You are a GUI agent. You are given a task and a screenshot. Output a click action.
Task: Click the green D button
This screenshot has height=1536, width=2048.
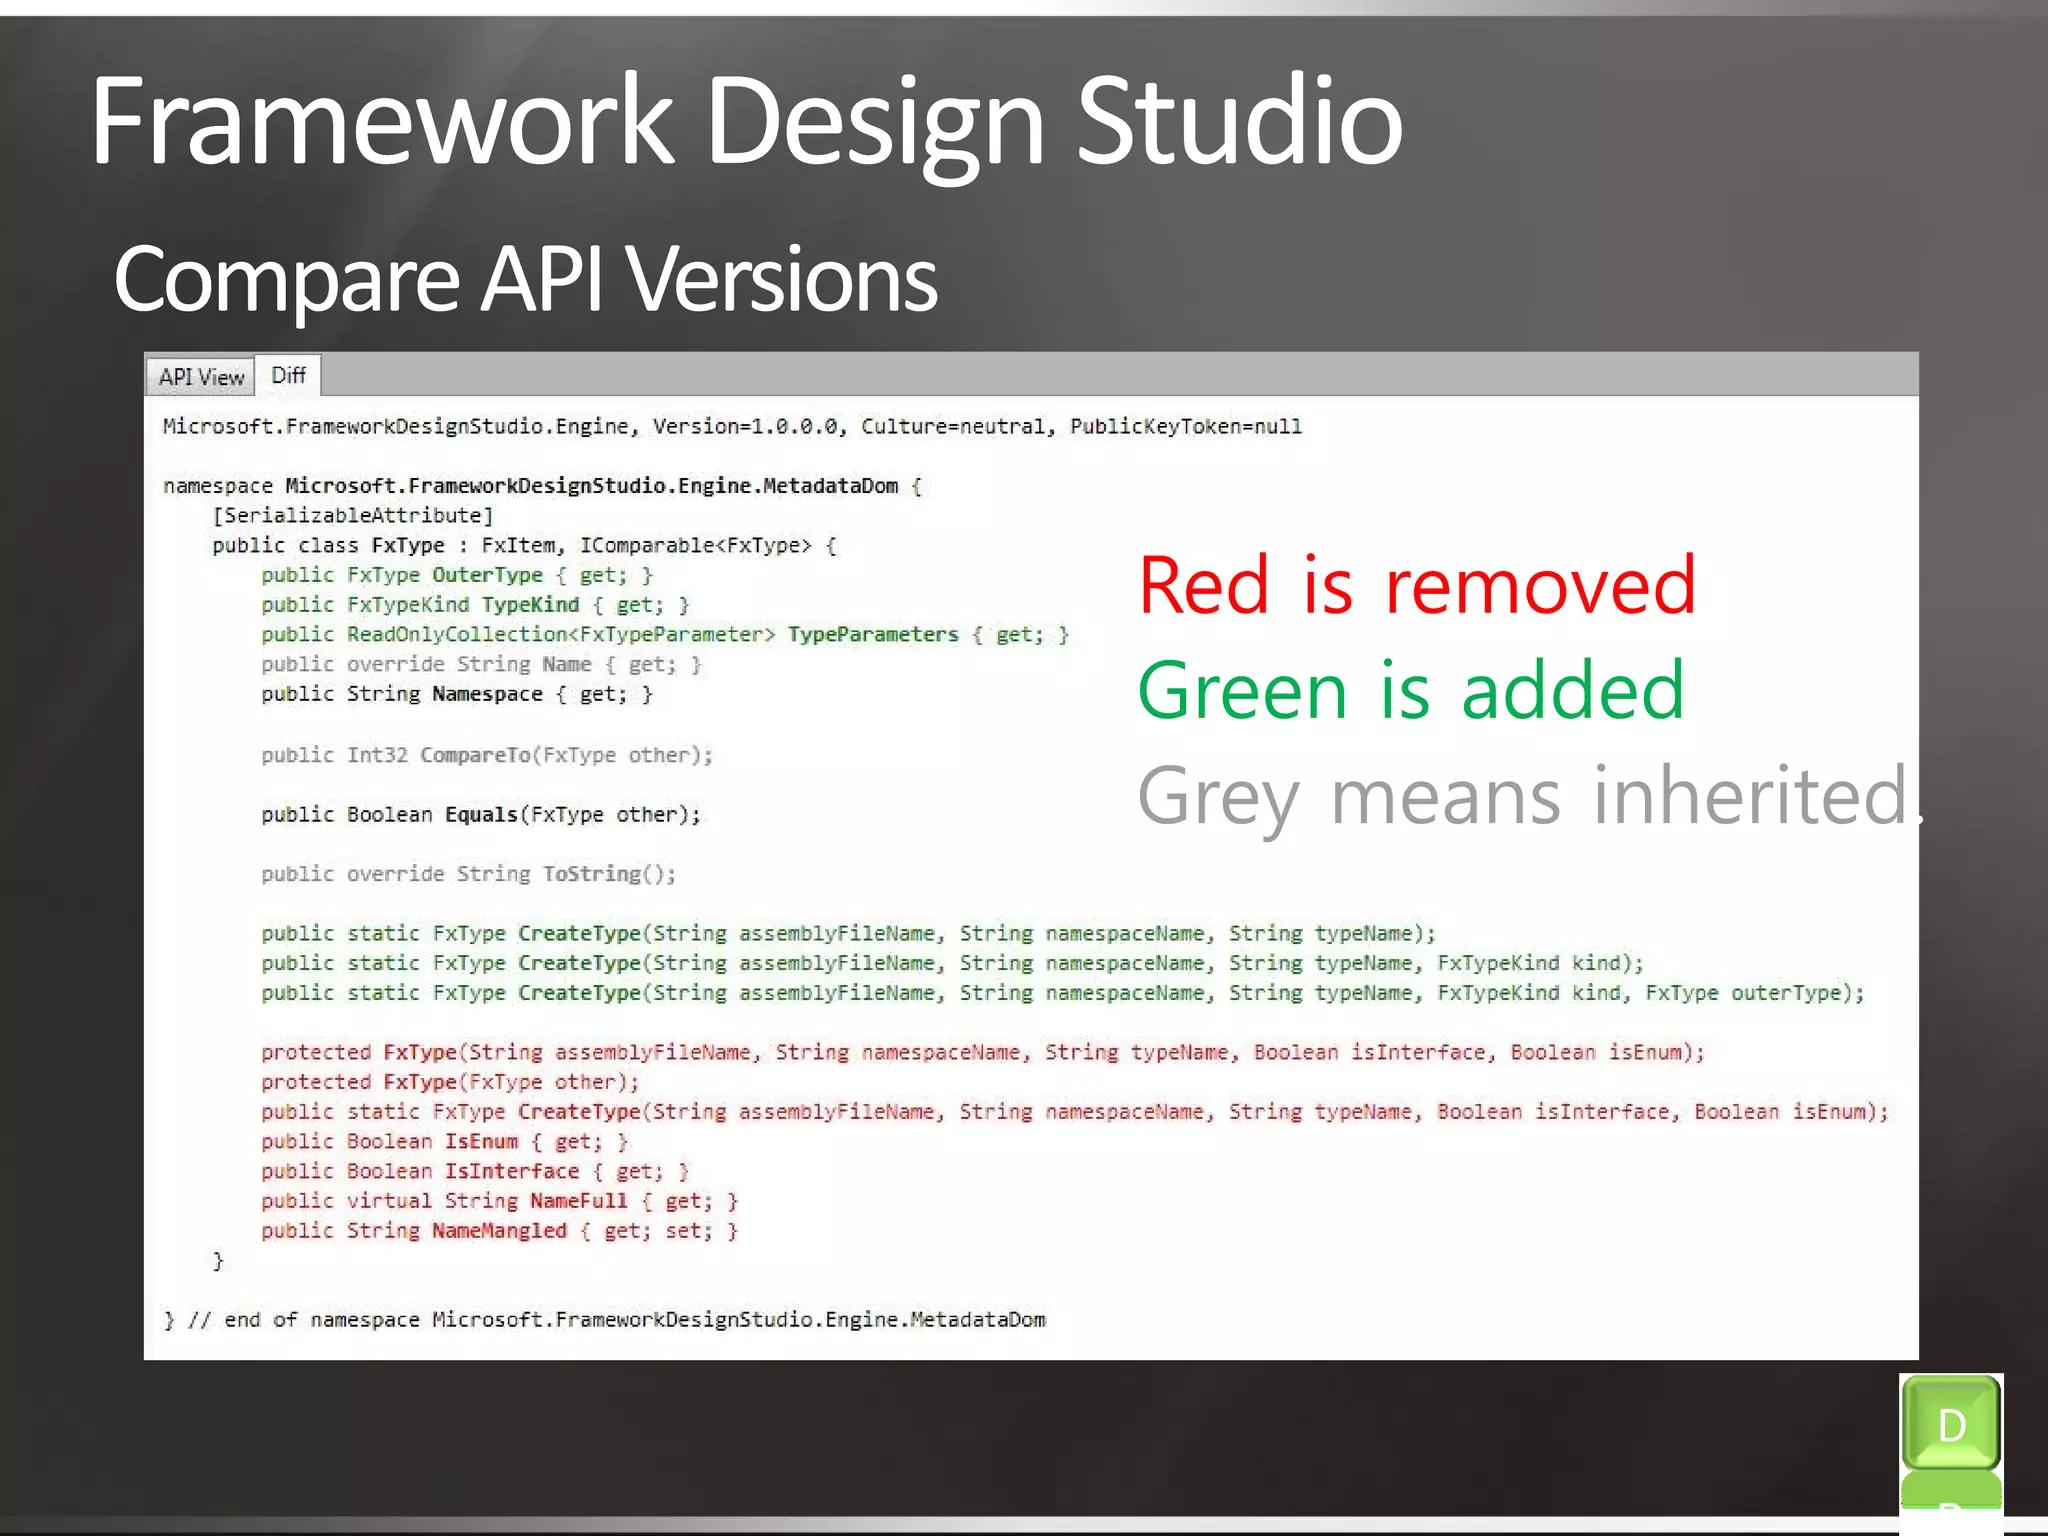1950,1424
